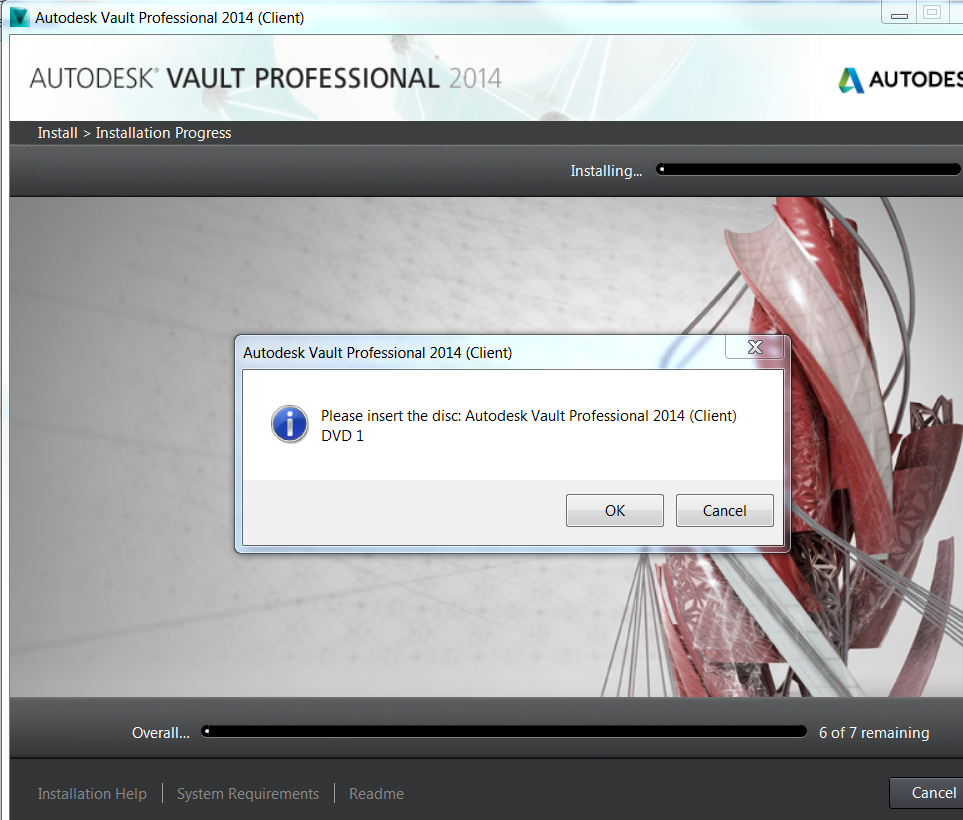Viewport: 963px width, 820px height.
Task: View the System Requirements
Action: [247, 793]
